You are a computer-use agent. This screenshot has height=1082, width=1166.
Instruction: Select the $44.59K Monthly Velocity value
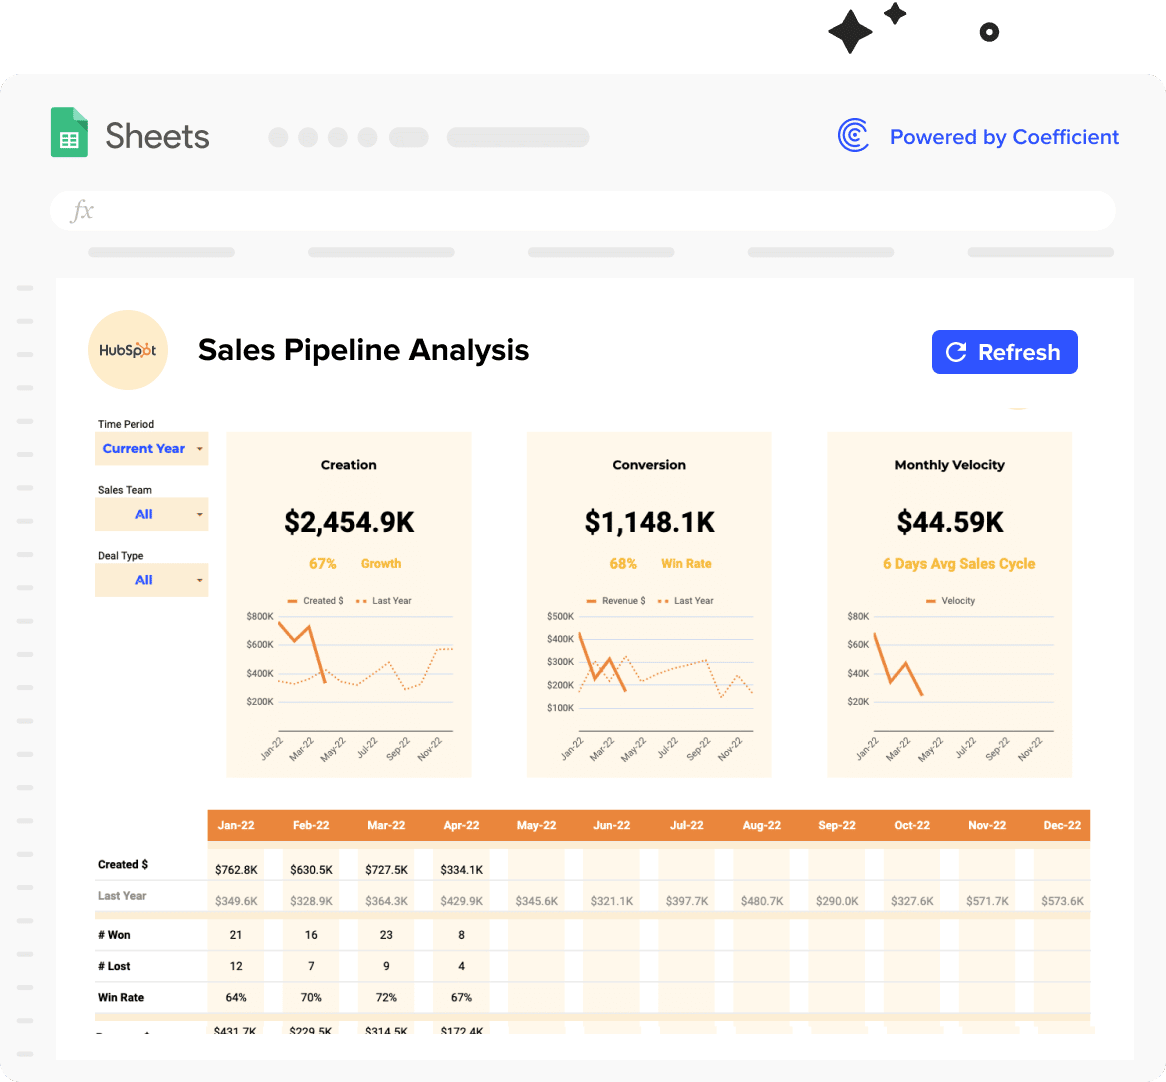click(950, 522)
